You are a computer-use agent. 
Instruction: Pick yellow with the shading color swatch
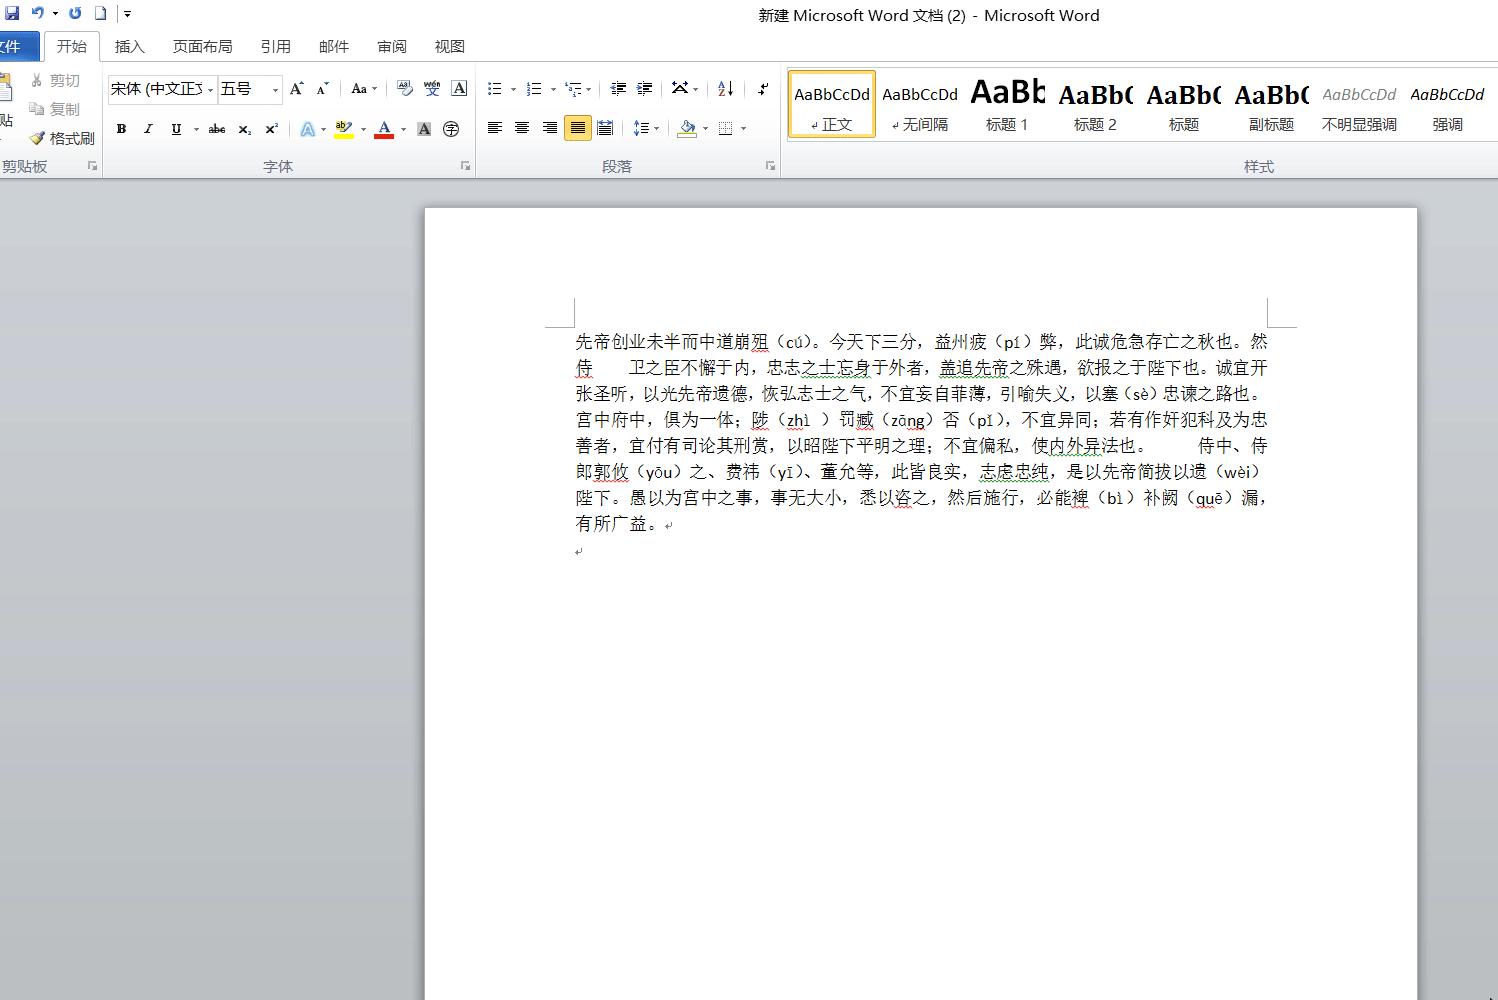[x=688, y=128]
